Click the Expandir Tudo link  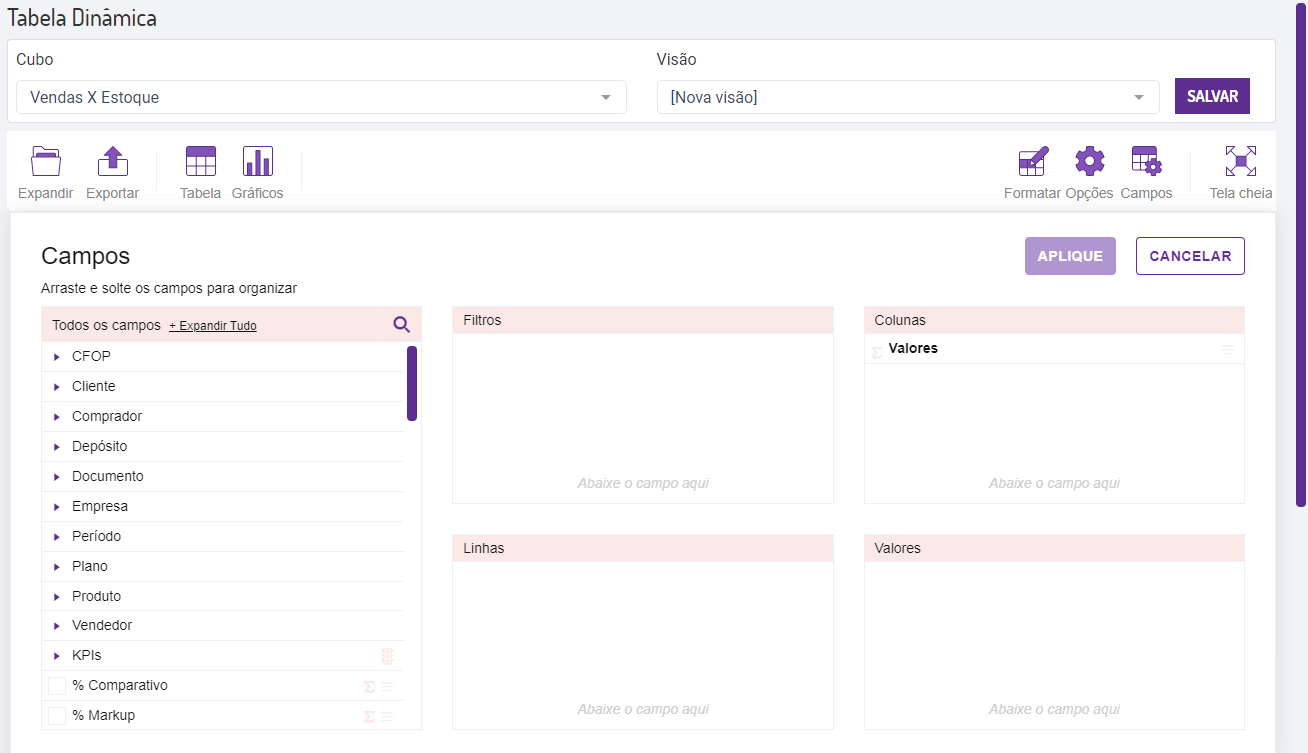[213, 326]
